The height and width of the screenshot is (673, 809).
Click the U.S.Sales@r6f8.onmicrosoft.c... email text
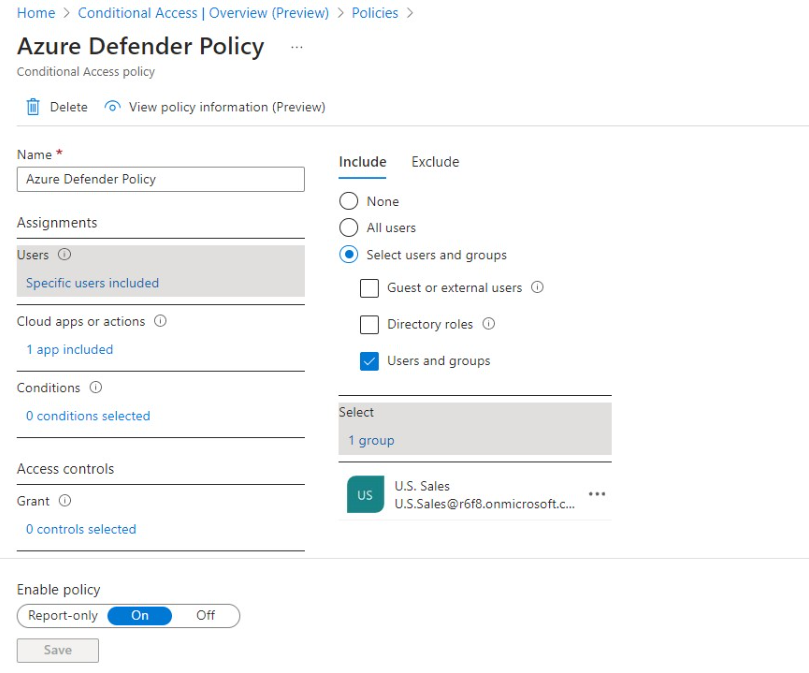484,504
